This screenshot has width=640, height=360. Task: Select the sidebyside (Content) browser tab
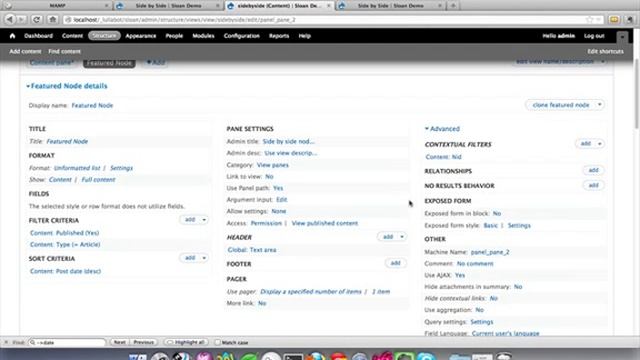click(x=280, y=6)
